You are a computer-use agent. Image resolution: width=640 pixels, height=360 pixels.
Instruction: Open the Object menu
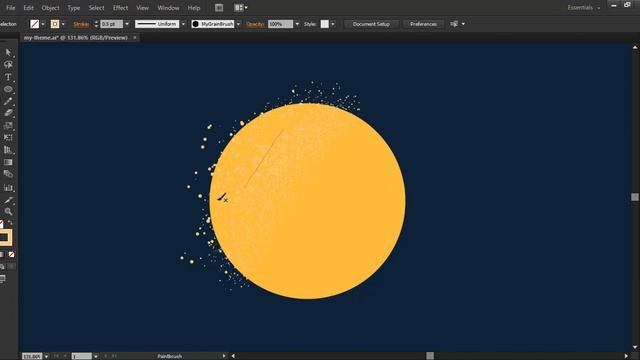[x=50, y=8]
